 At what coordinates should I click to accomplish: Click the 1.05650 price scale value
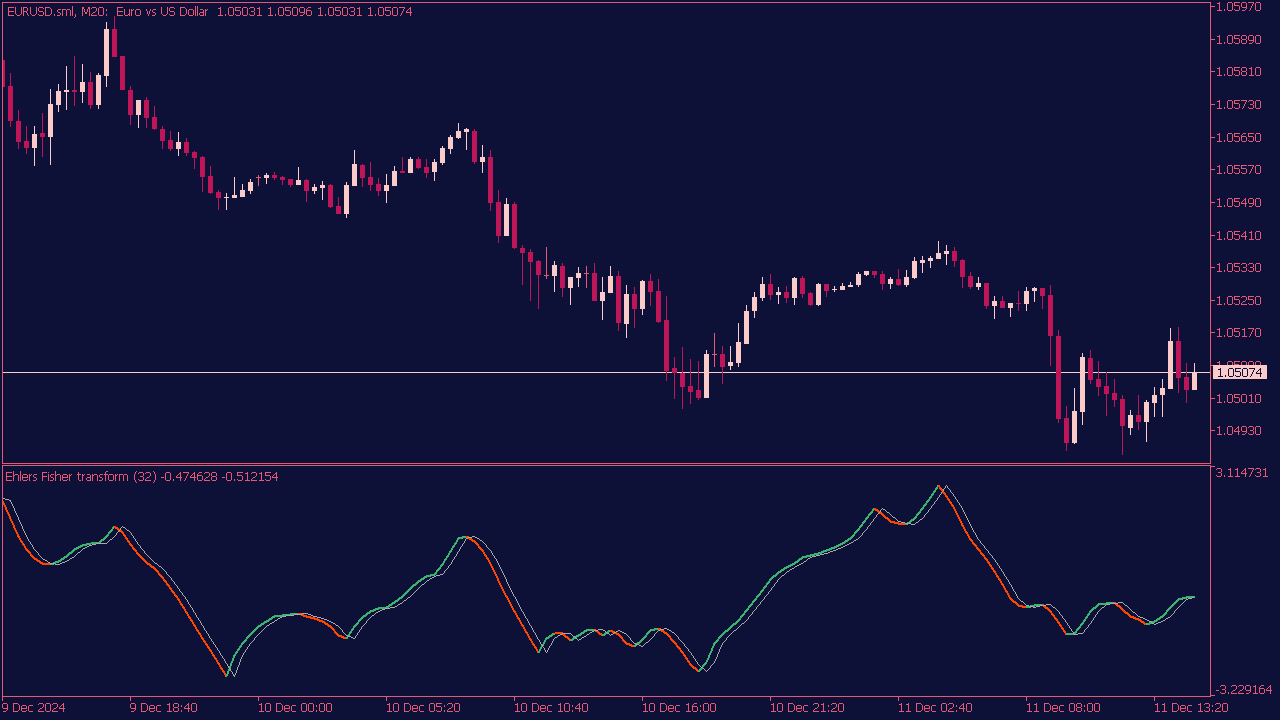coord(1239,138)
